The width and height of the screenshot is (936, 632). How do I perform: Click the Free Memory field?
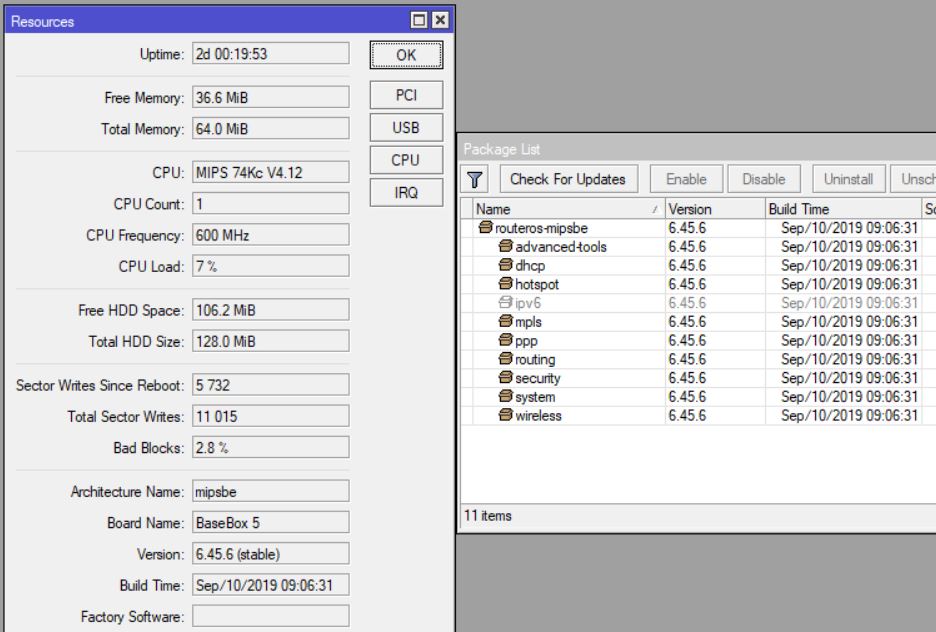point(270,97)
